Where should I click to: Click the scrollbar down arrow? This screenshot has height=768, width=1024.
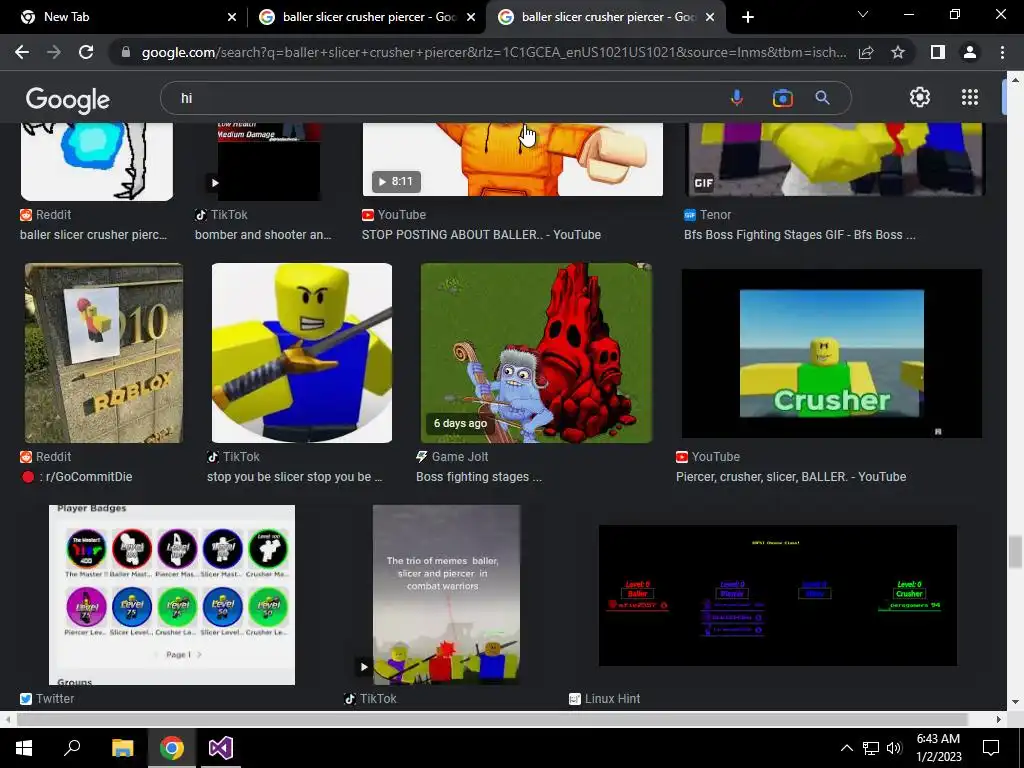tap(1015, 702)
